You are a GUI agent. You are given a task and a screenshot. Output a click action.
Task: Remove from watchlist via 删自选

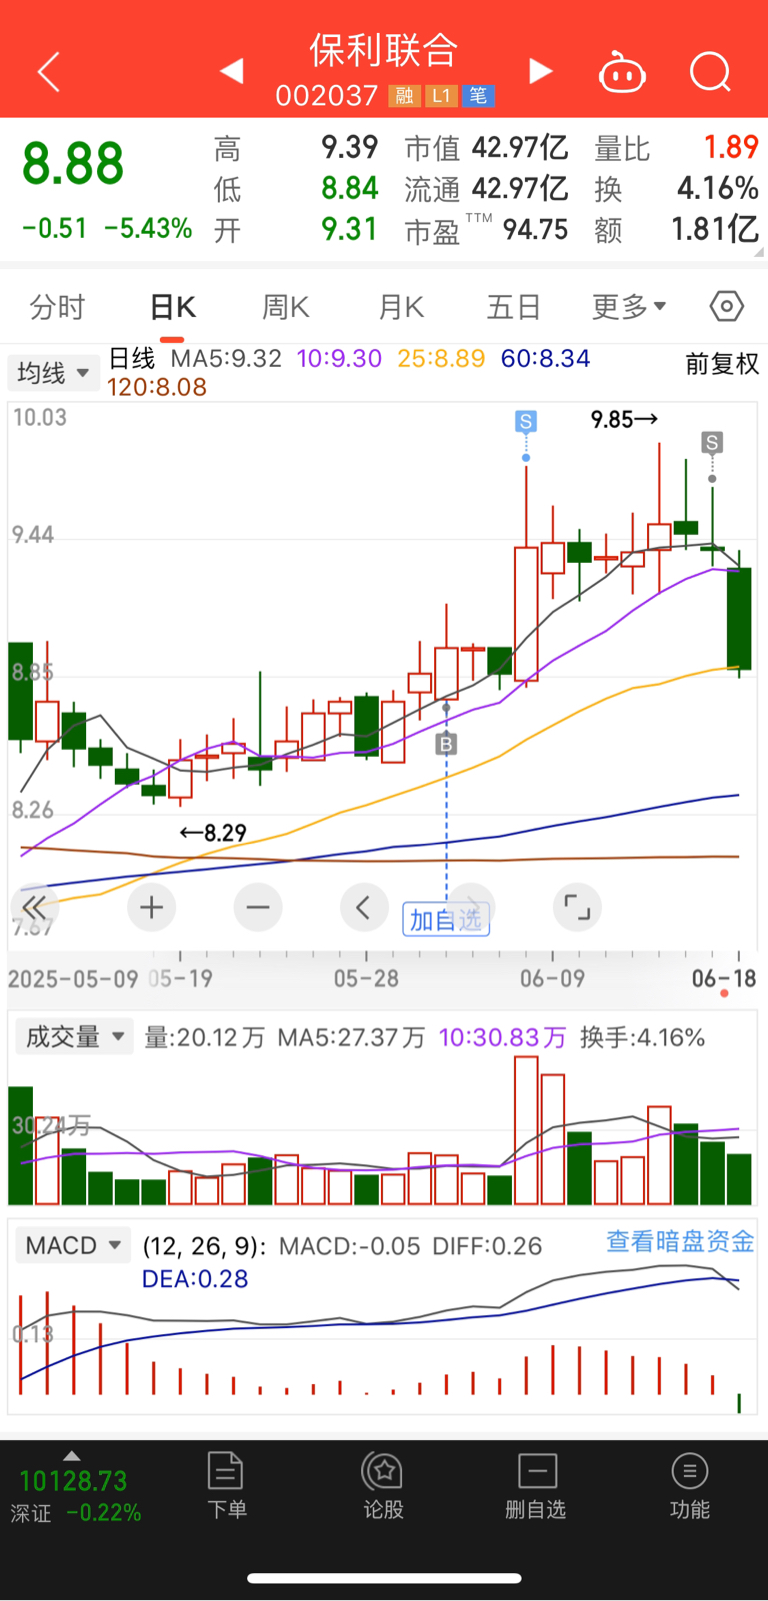coord(536,1486)
